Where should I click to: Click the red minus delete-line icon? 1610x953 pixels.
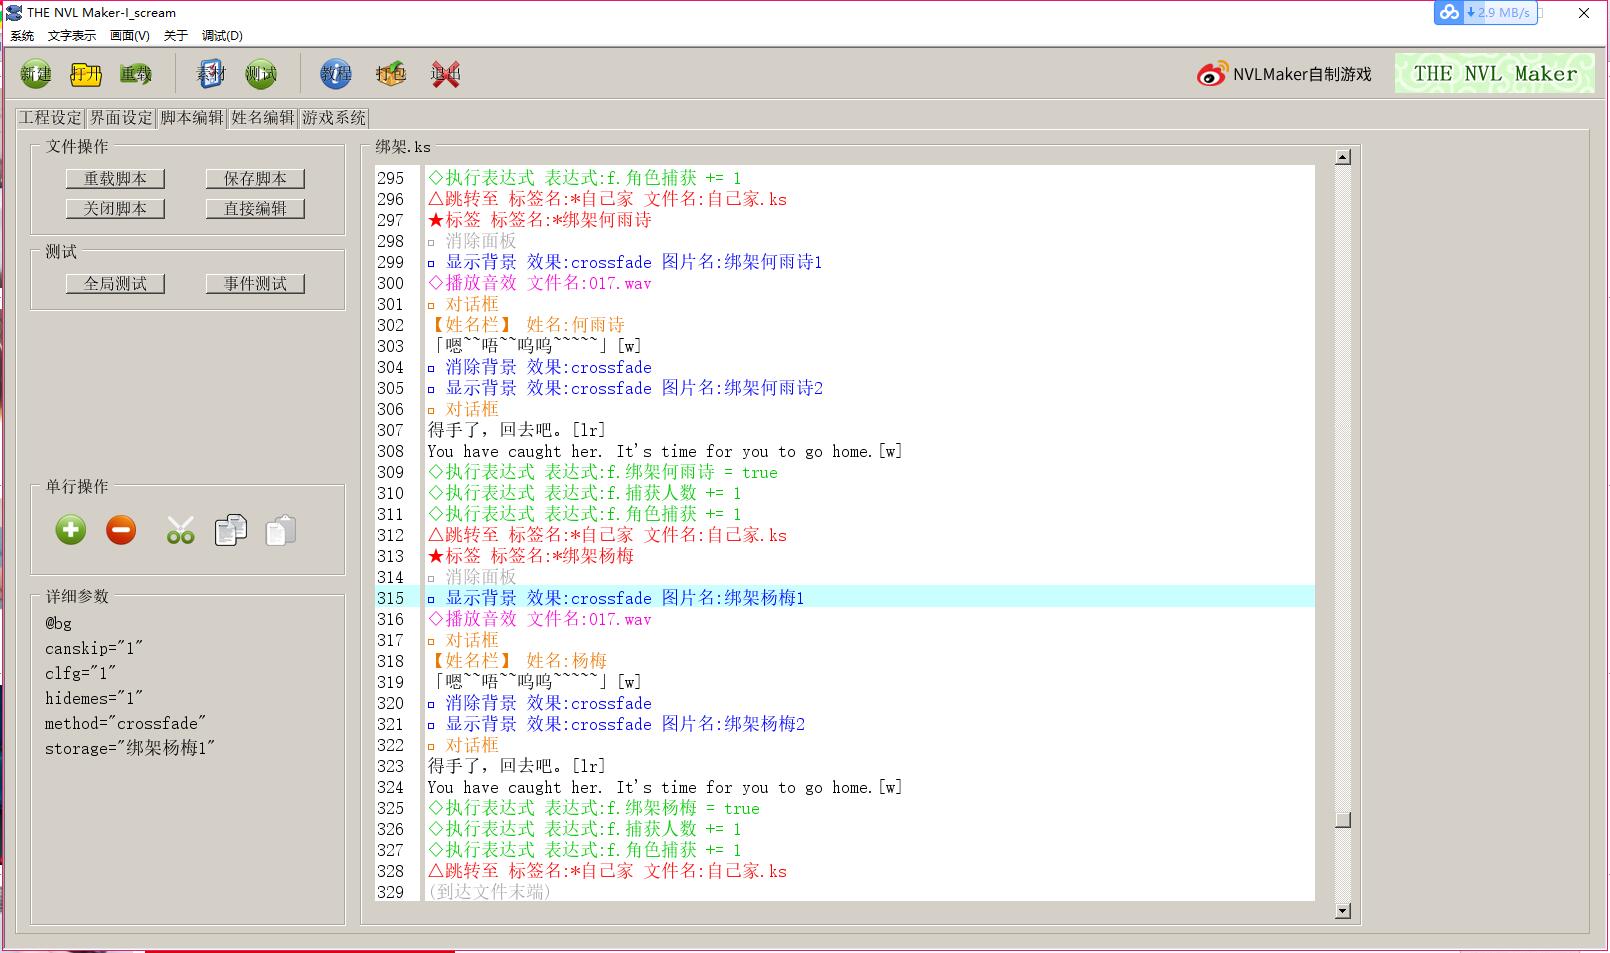point(121,530)
